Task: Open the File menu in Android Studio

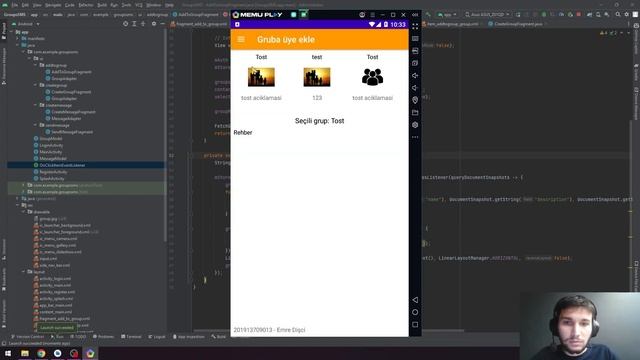Action: point(15,5)
